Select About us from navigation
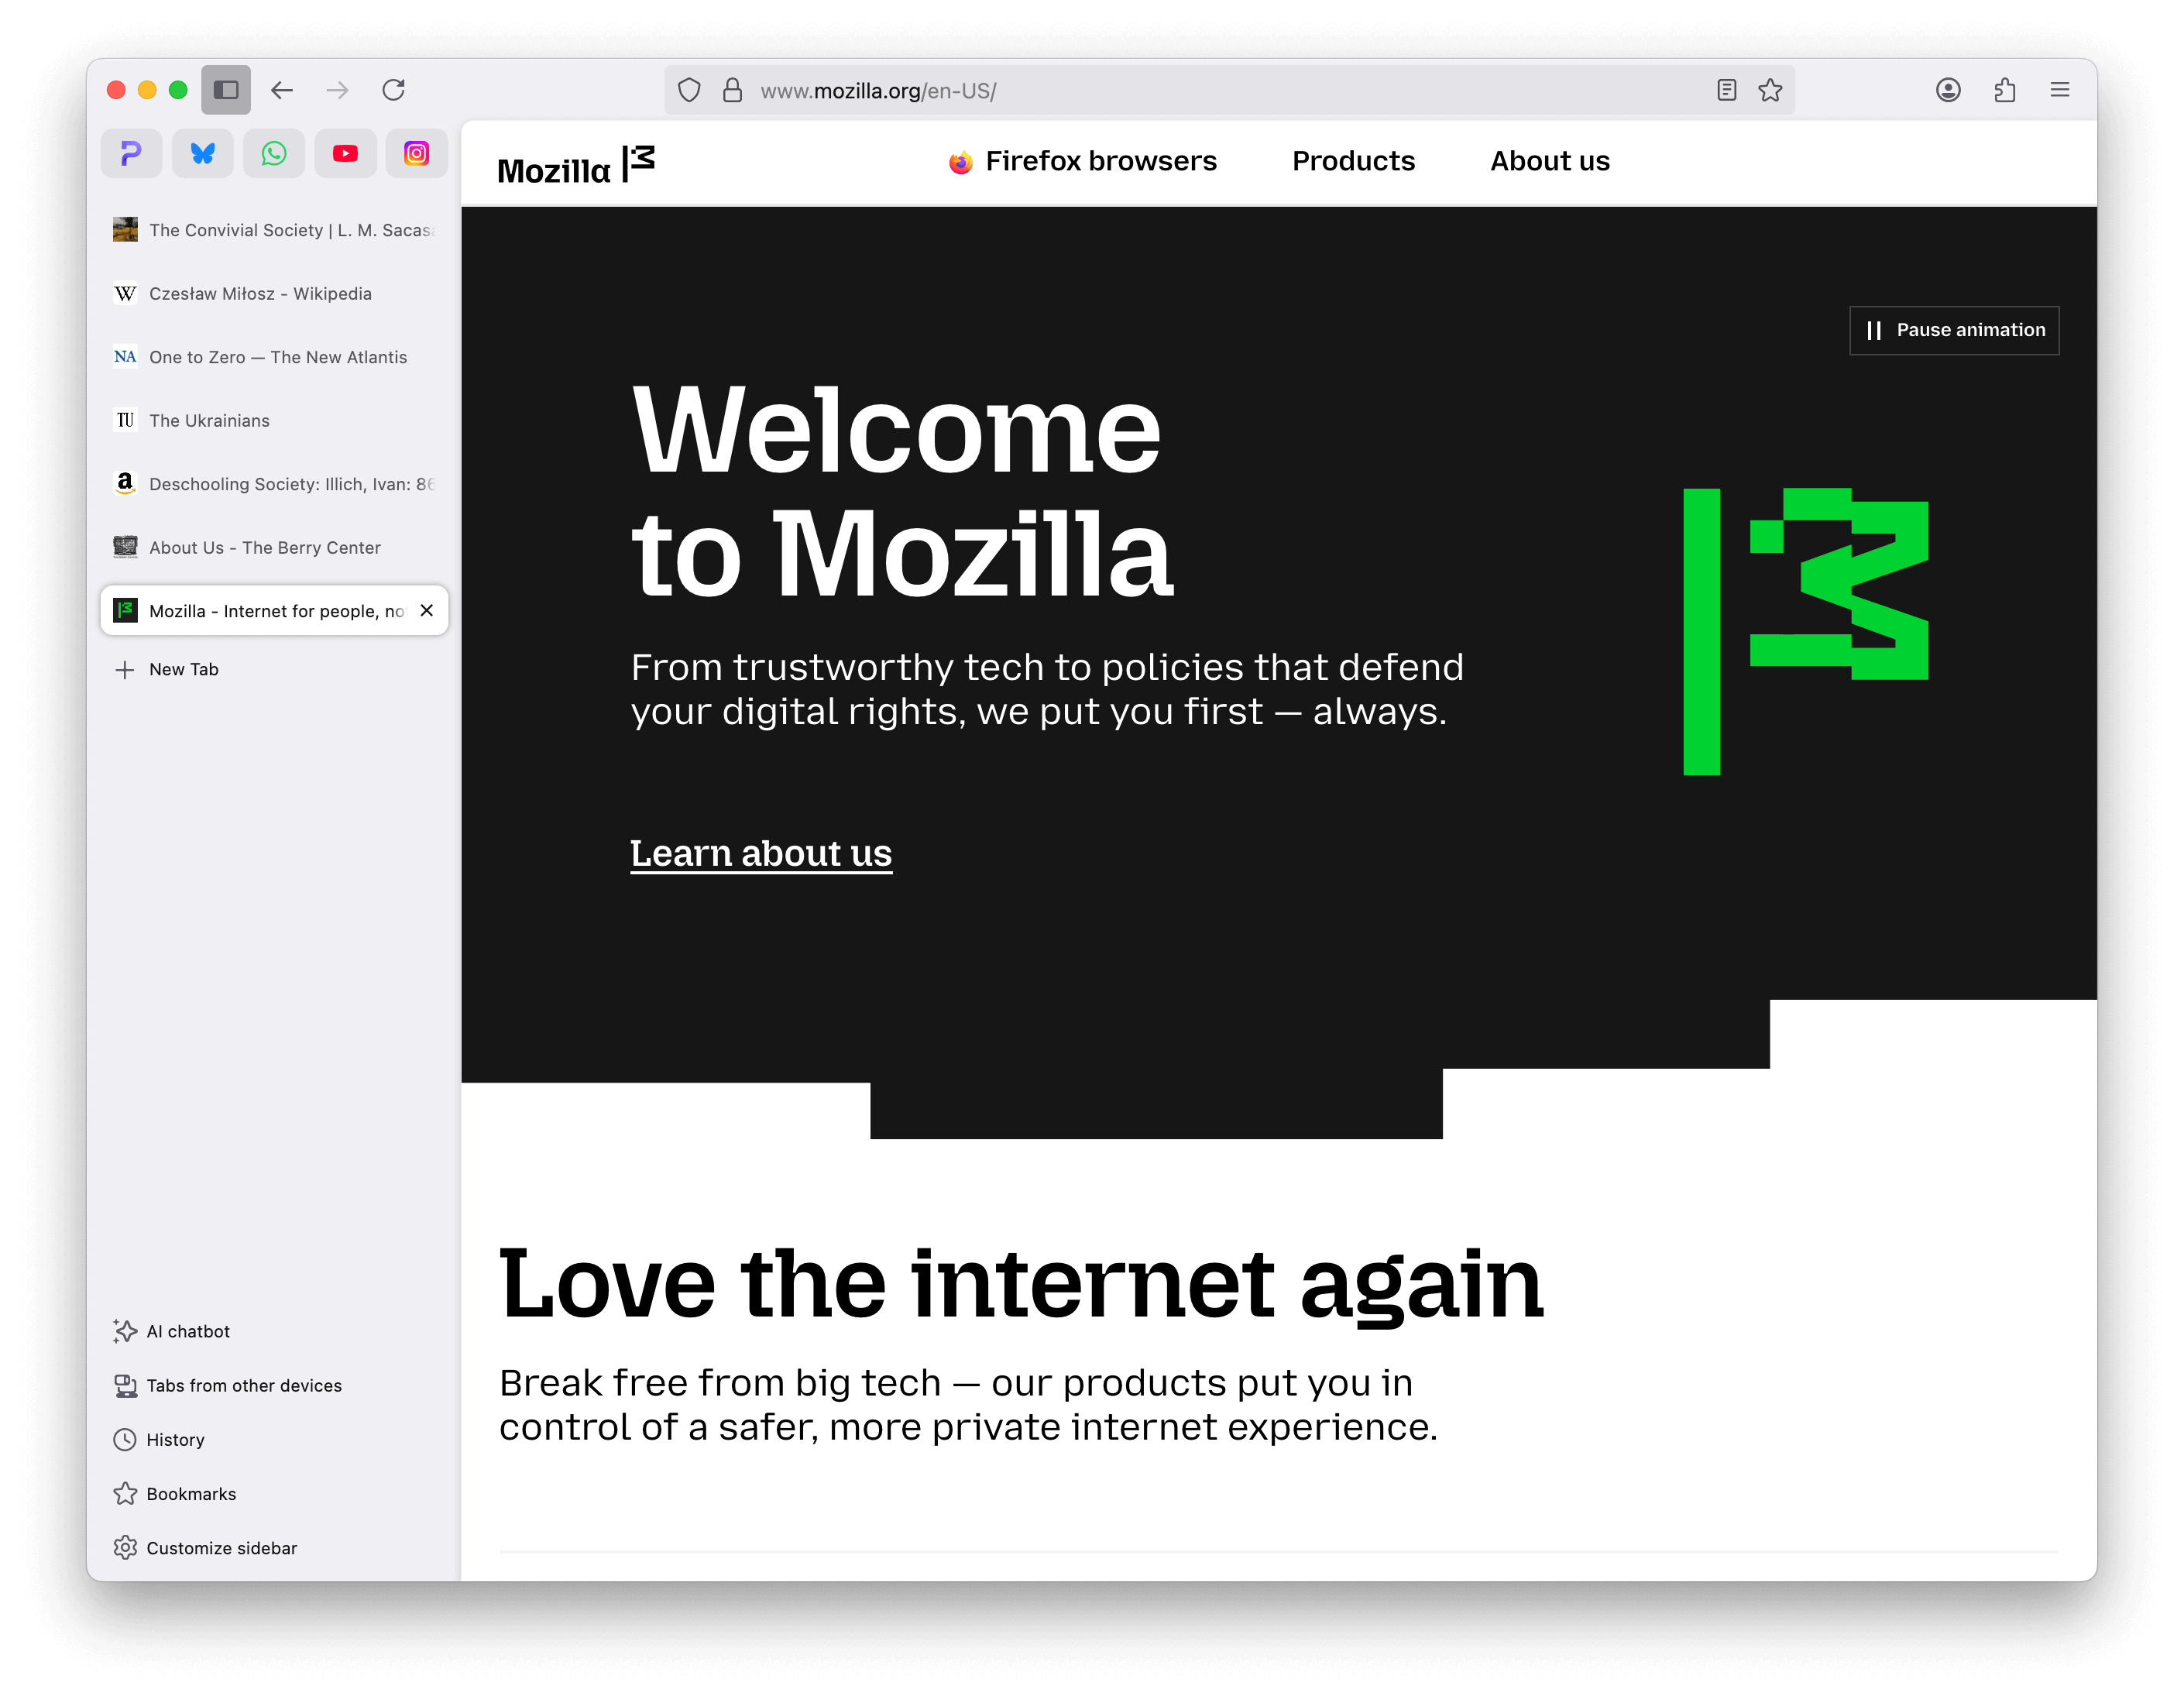The height and width of the screenshot is (1696, 2184). [1550, 161]
